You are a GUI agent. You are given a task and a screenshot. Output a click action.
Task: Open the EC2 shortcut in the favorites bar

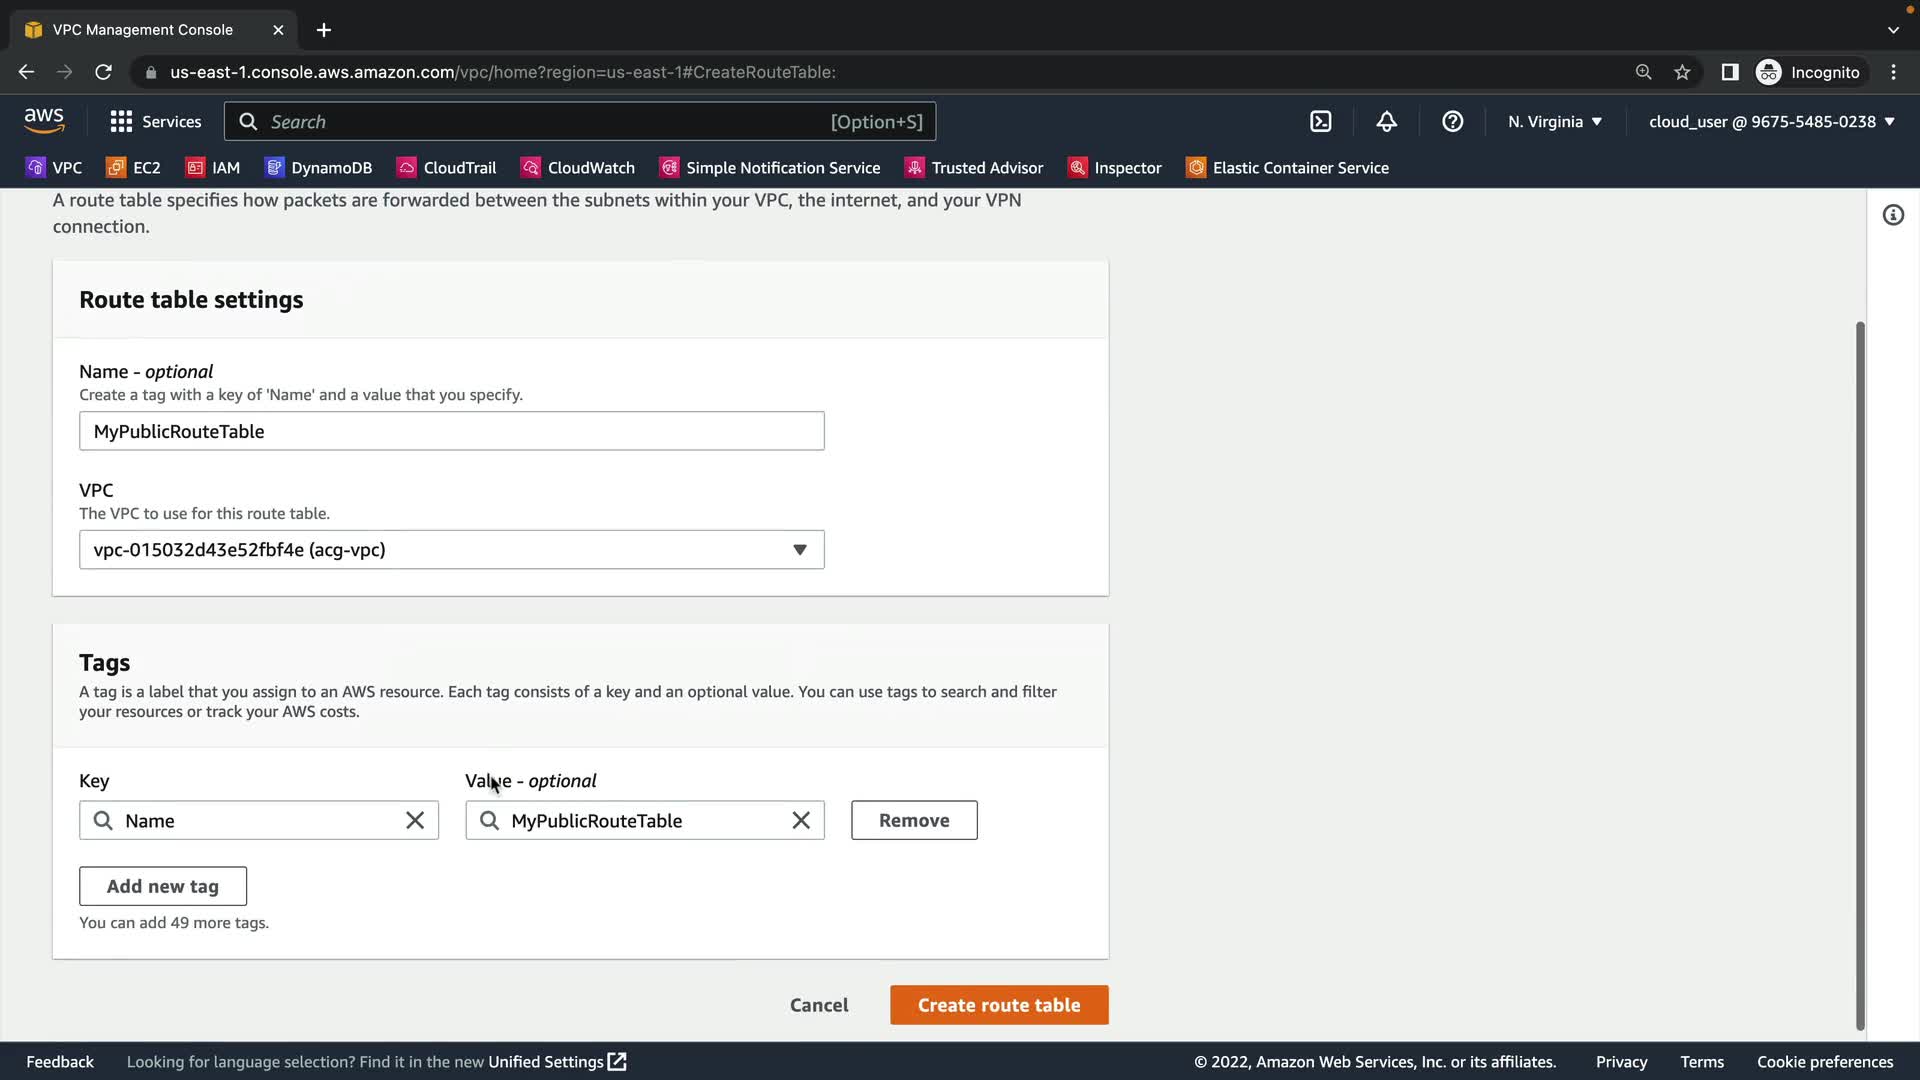pos(134,168)
